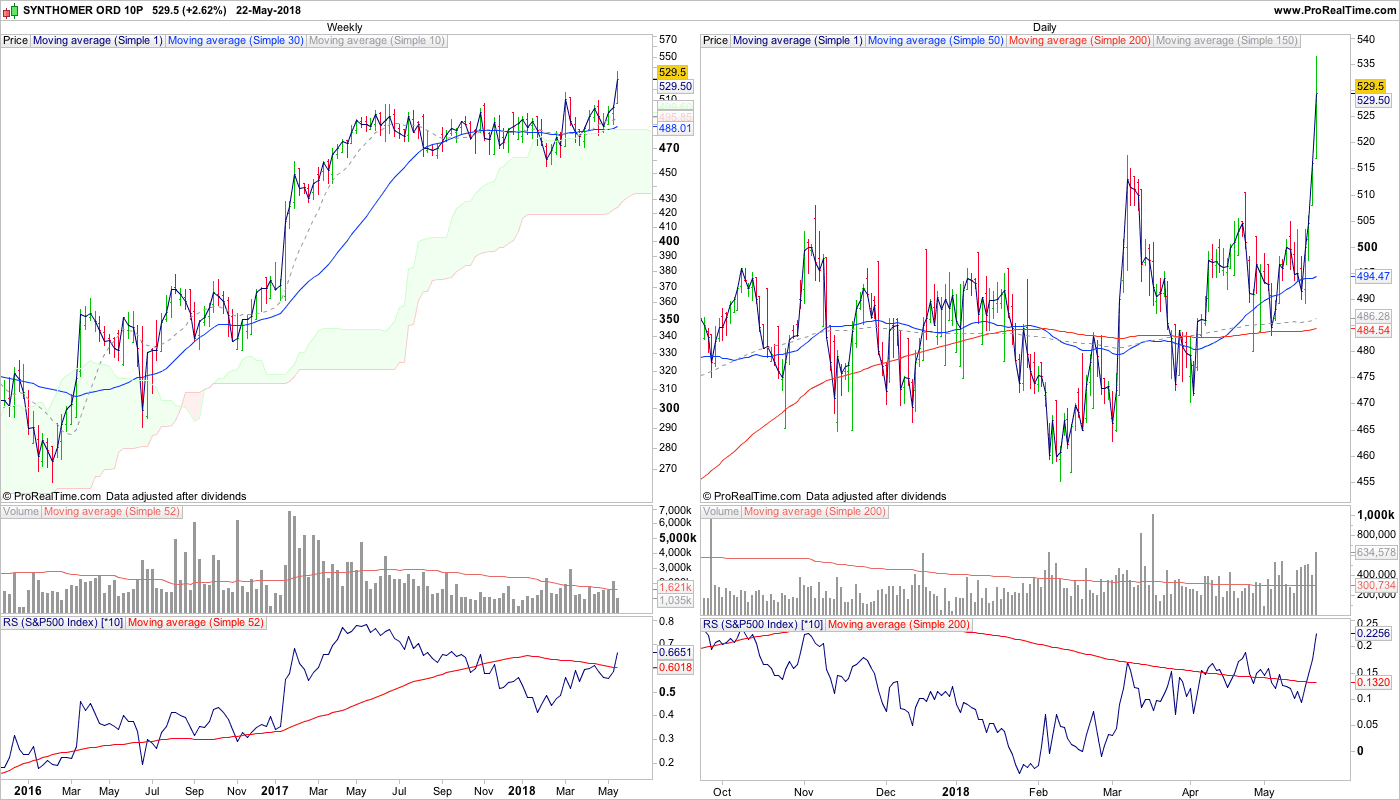Click the 1,035k volume value tag

675,601
